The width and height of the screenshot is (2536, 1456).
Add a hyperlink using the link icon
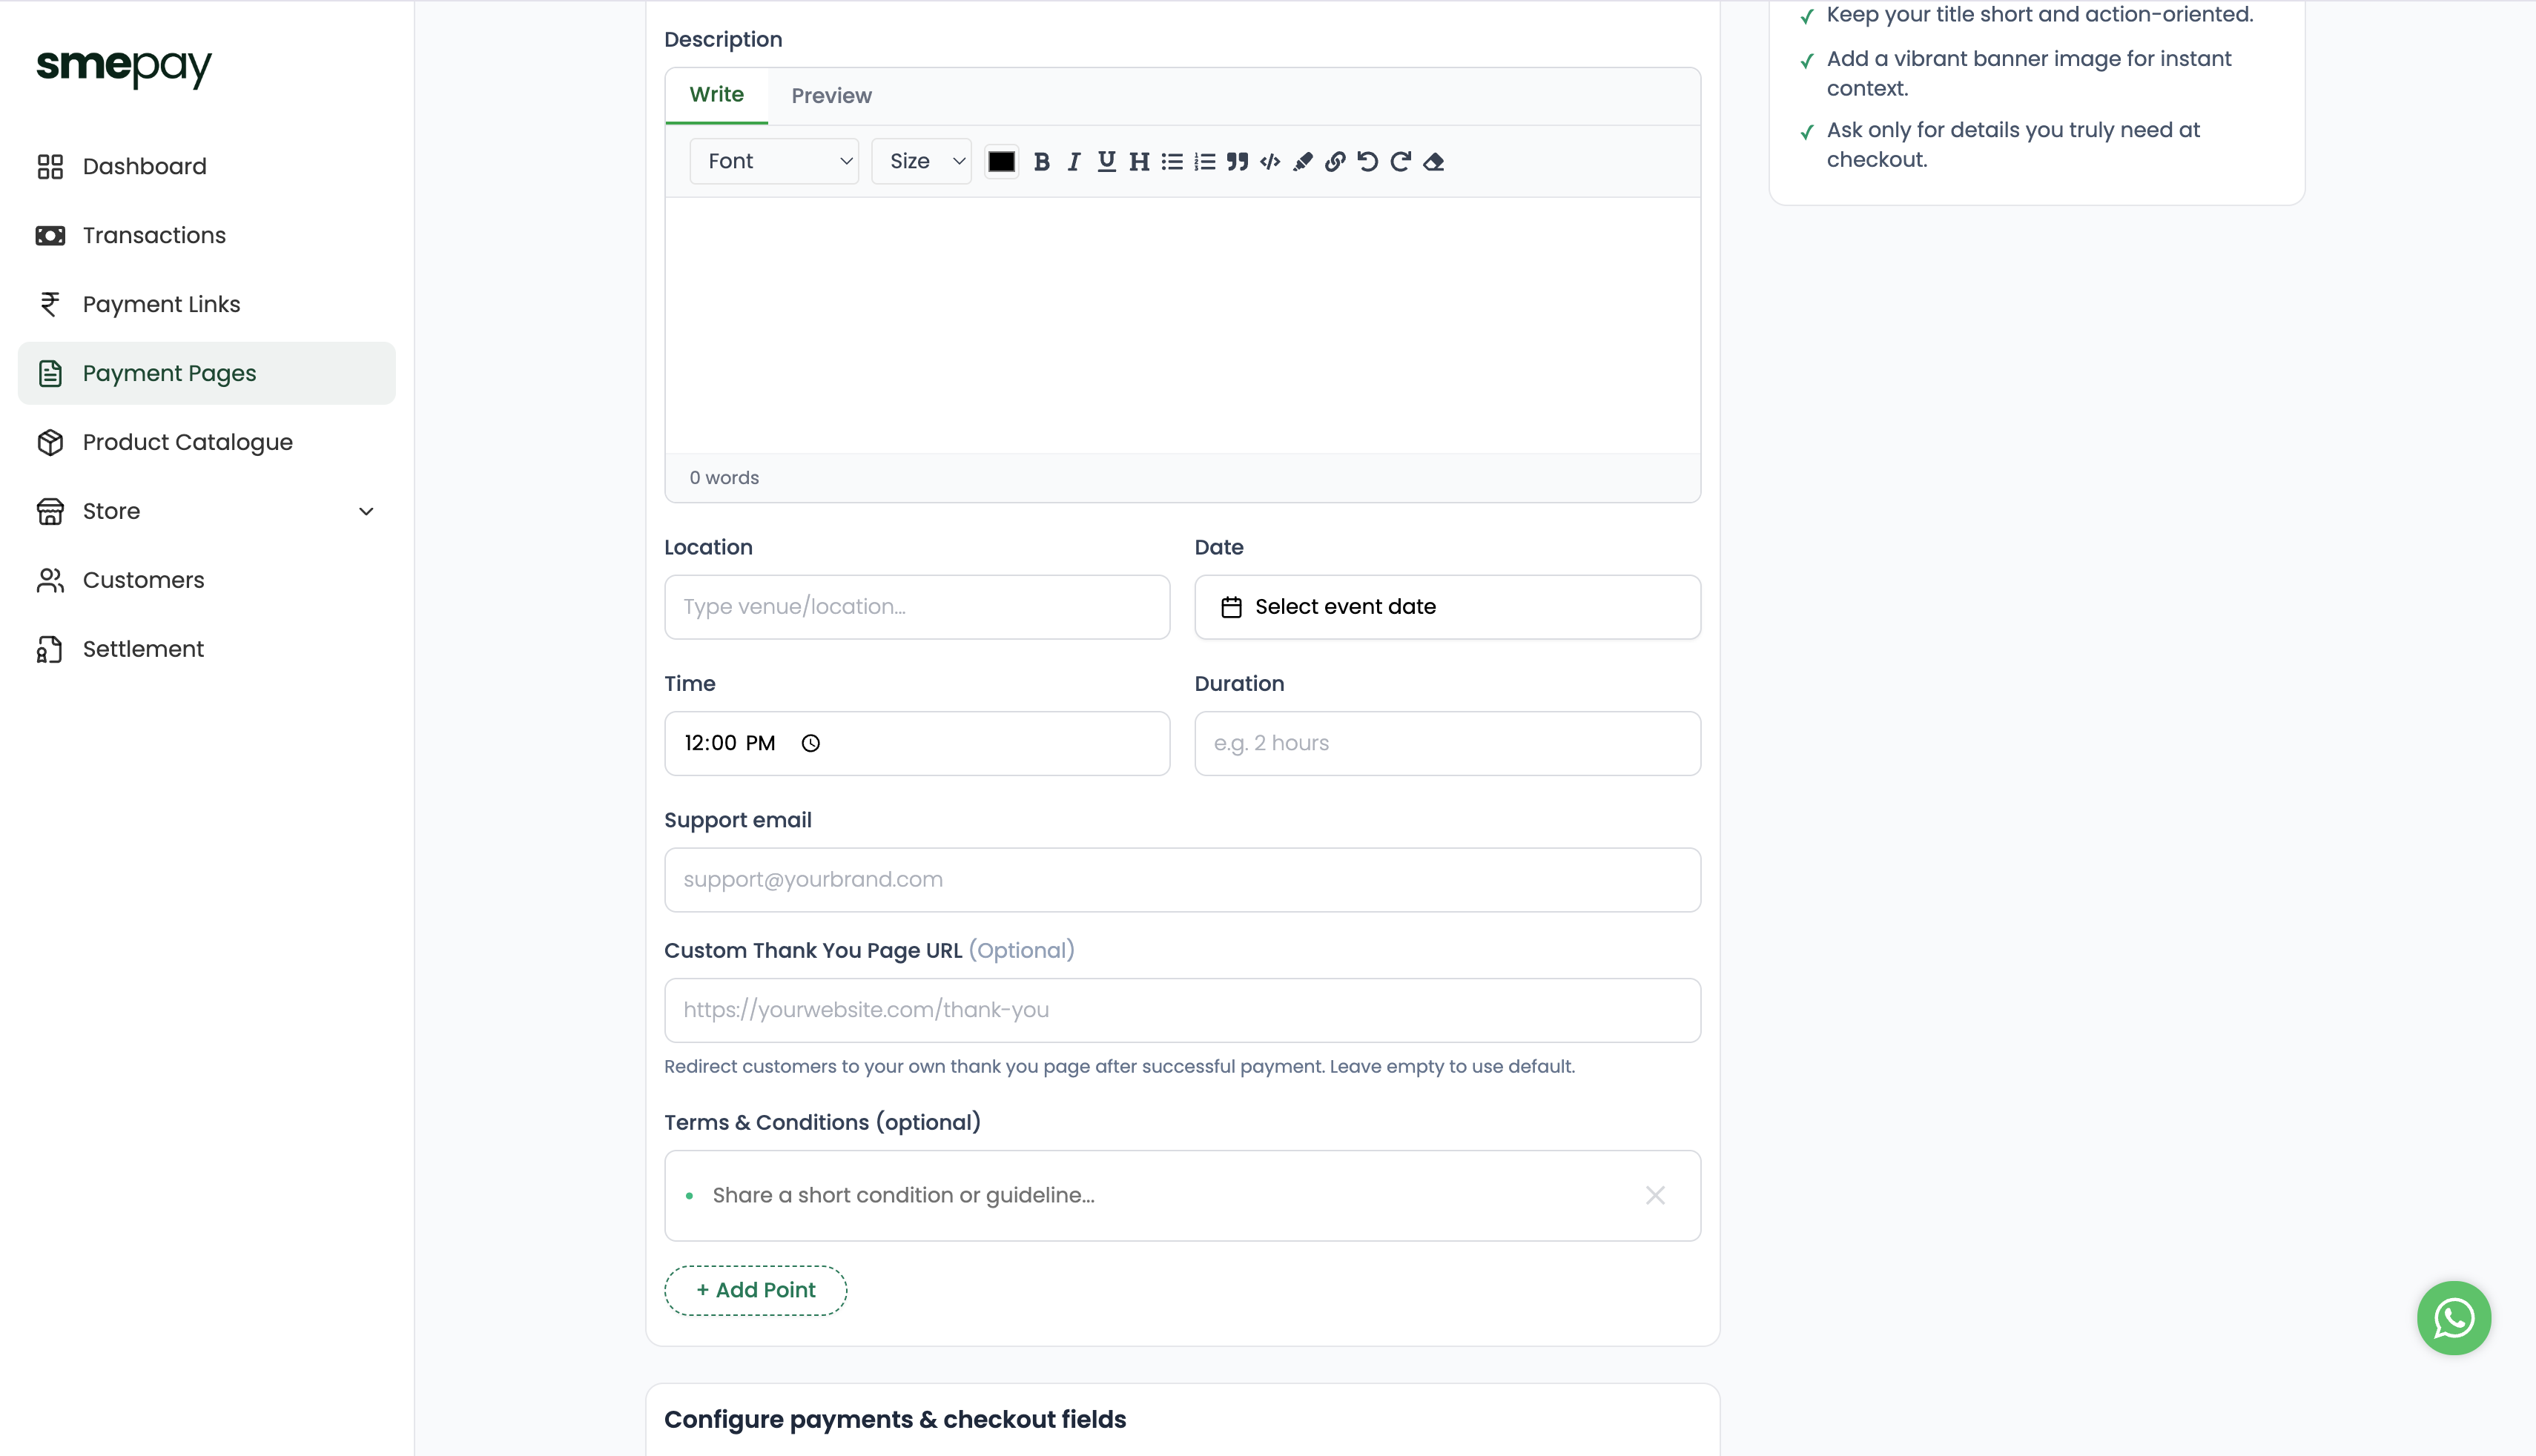(1335, 161)
